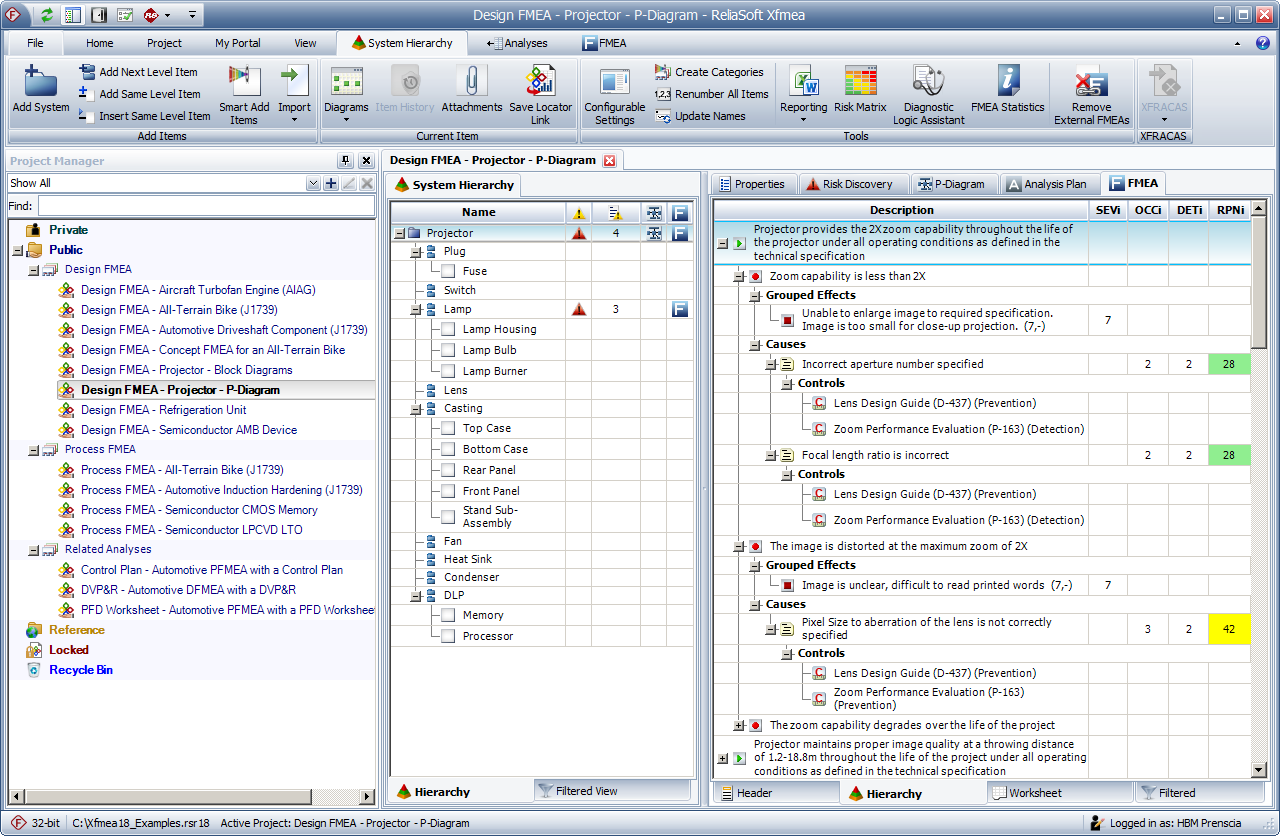The image size is (1280, 836).
Task: Click the Add System icon
Action: tap(41, 82)
